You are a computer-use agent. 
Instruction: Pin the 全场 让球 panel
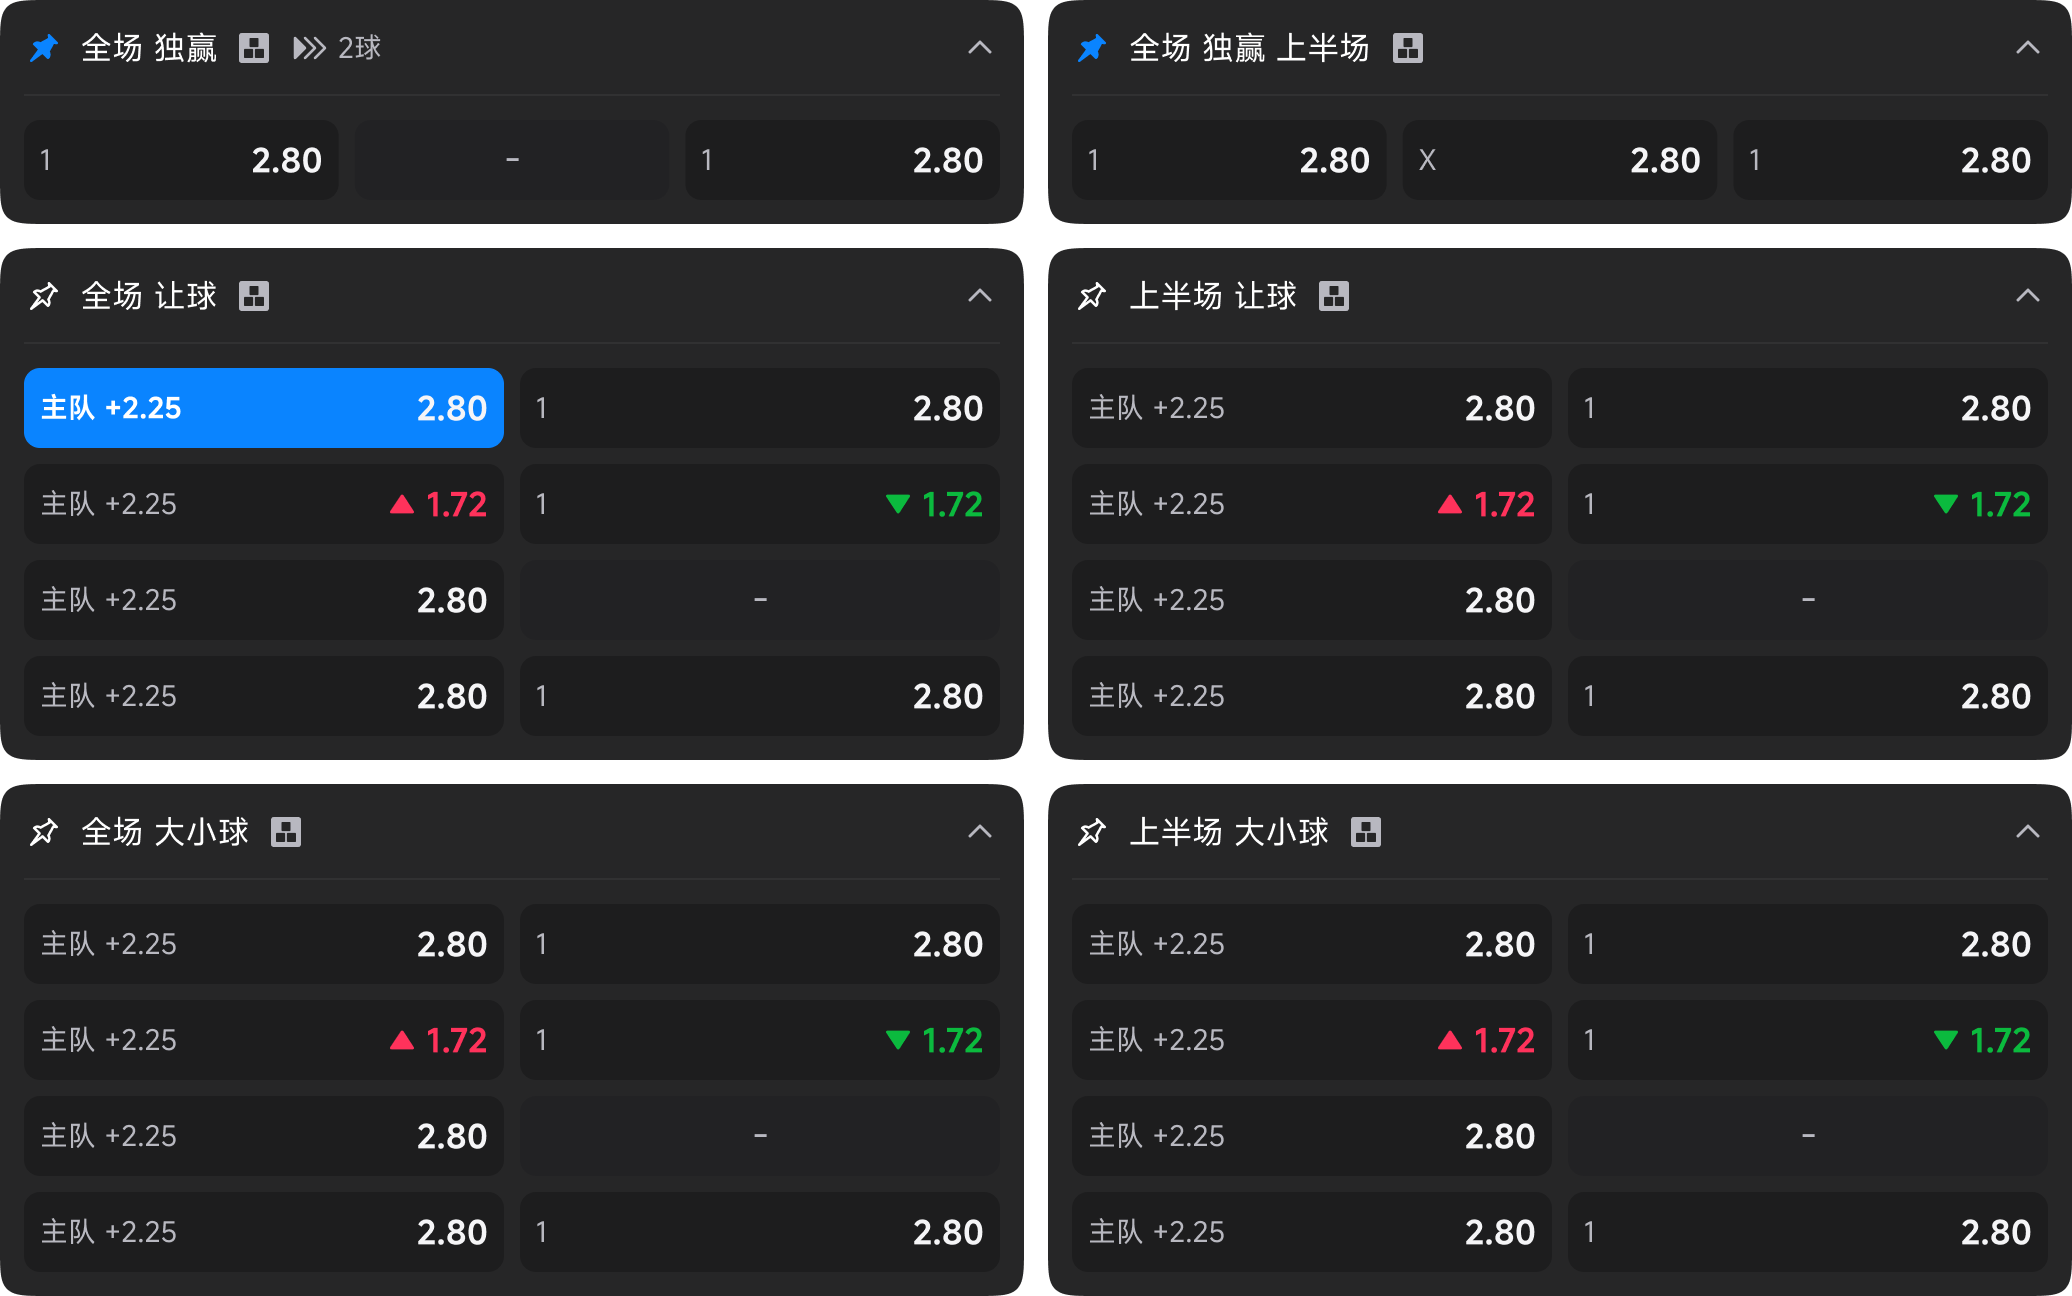click(x=44, y=296)
